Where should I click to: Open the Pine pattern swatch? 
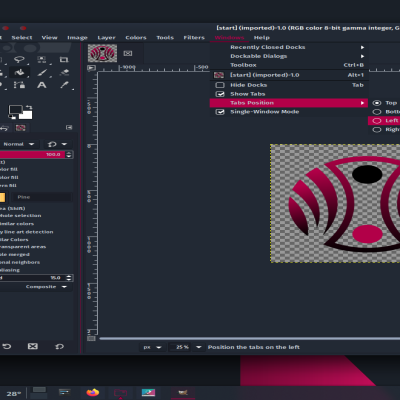point(2,197)
